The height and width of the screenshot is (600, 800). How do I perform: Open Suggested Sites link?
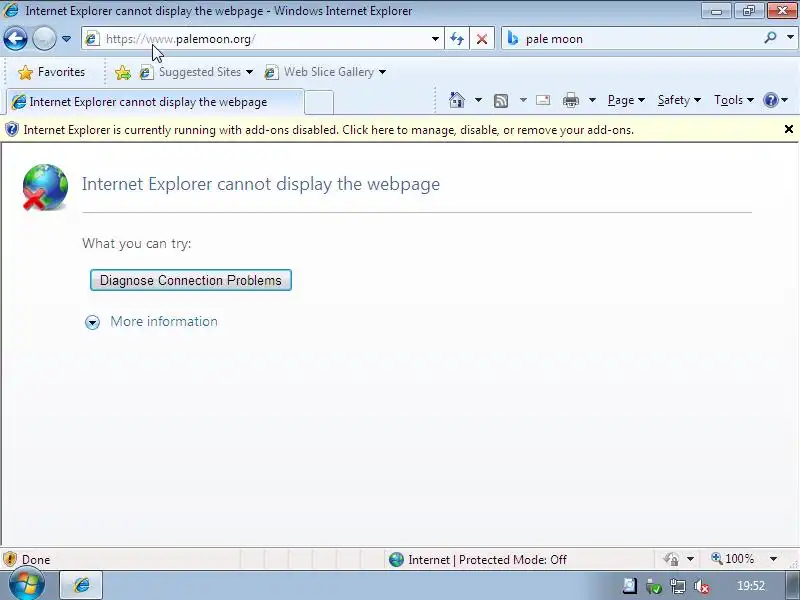coord(196,72)
